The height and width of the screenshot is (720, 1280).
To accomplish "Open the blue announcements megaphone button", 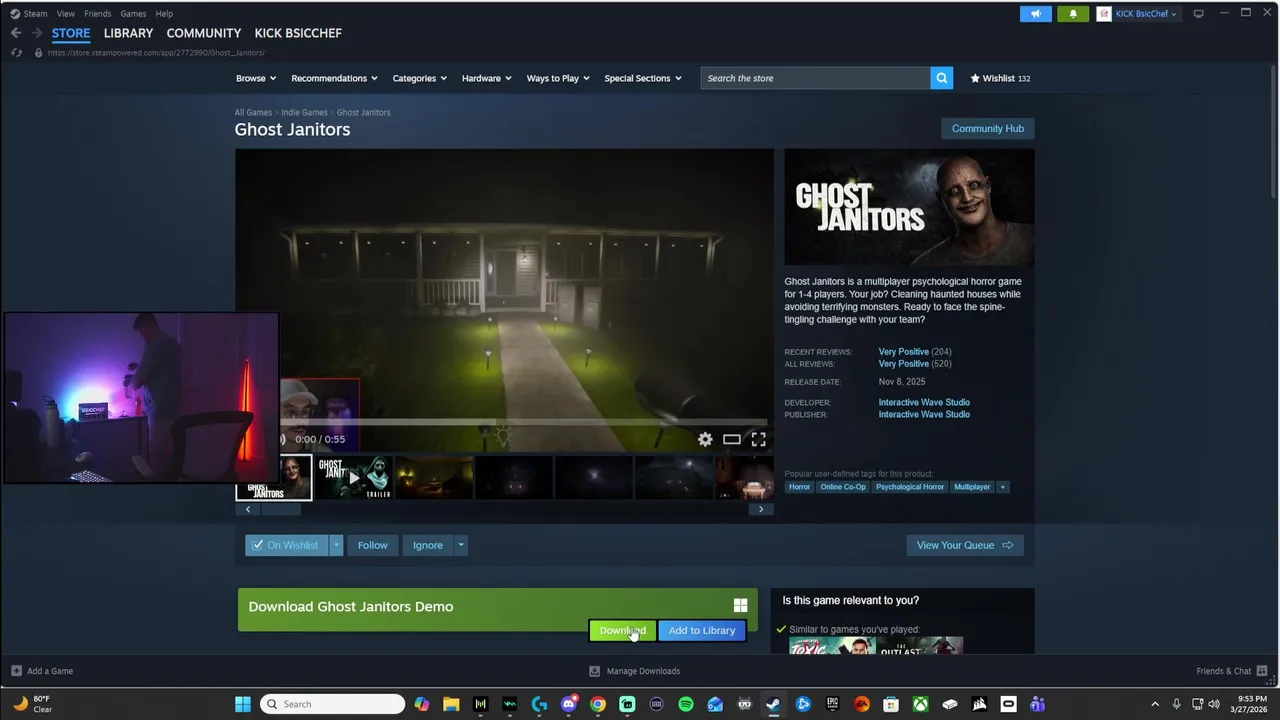I will 1036,14.
